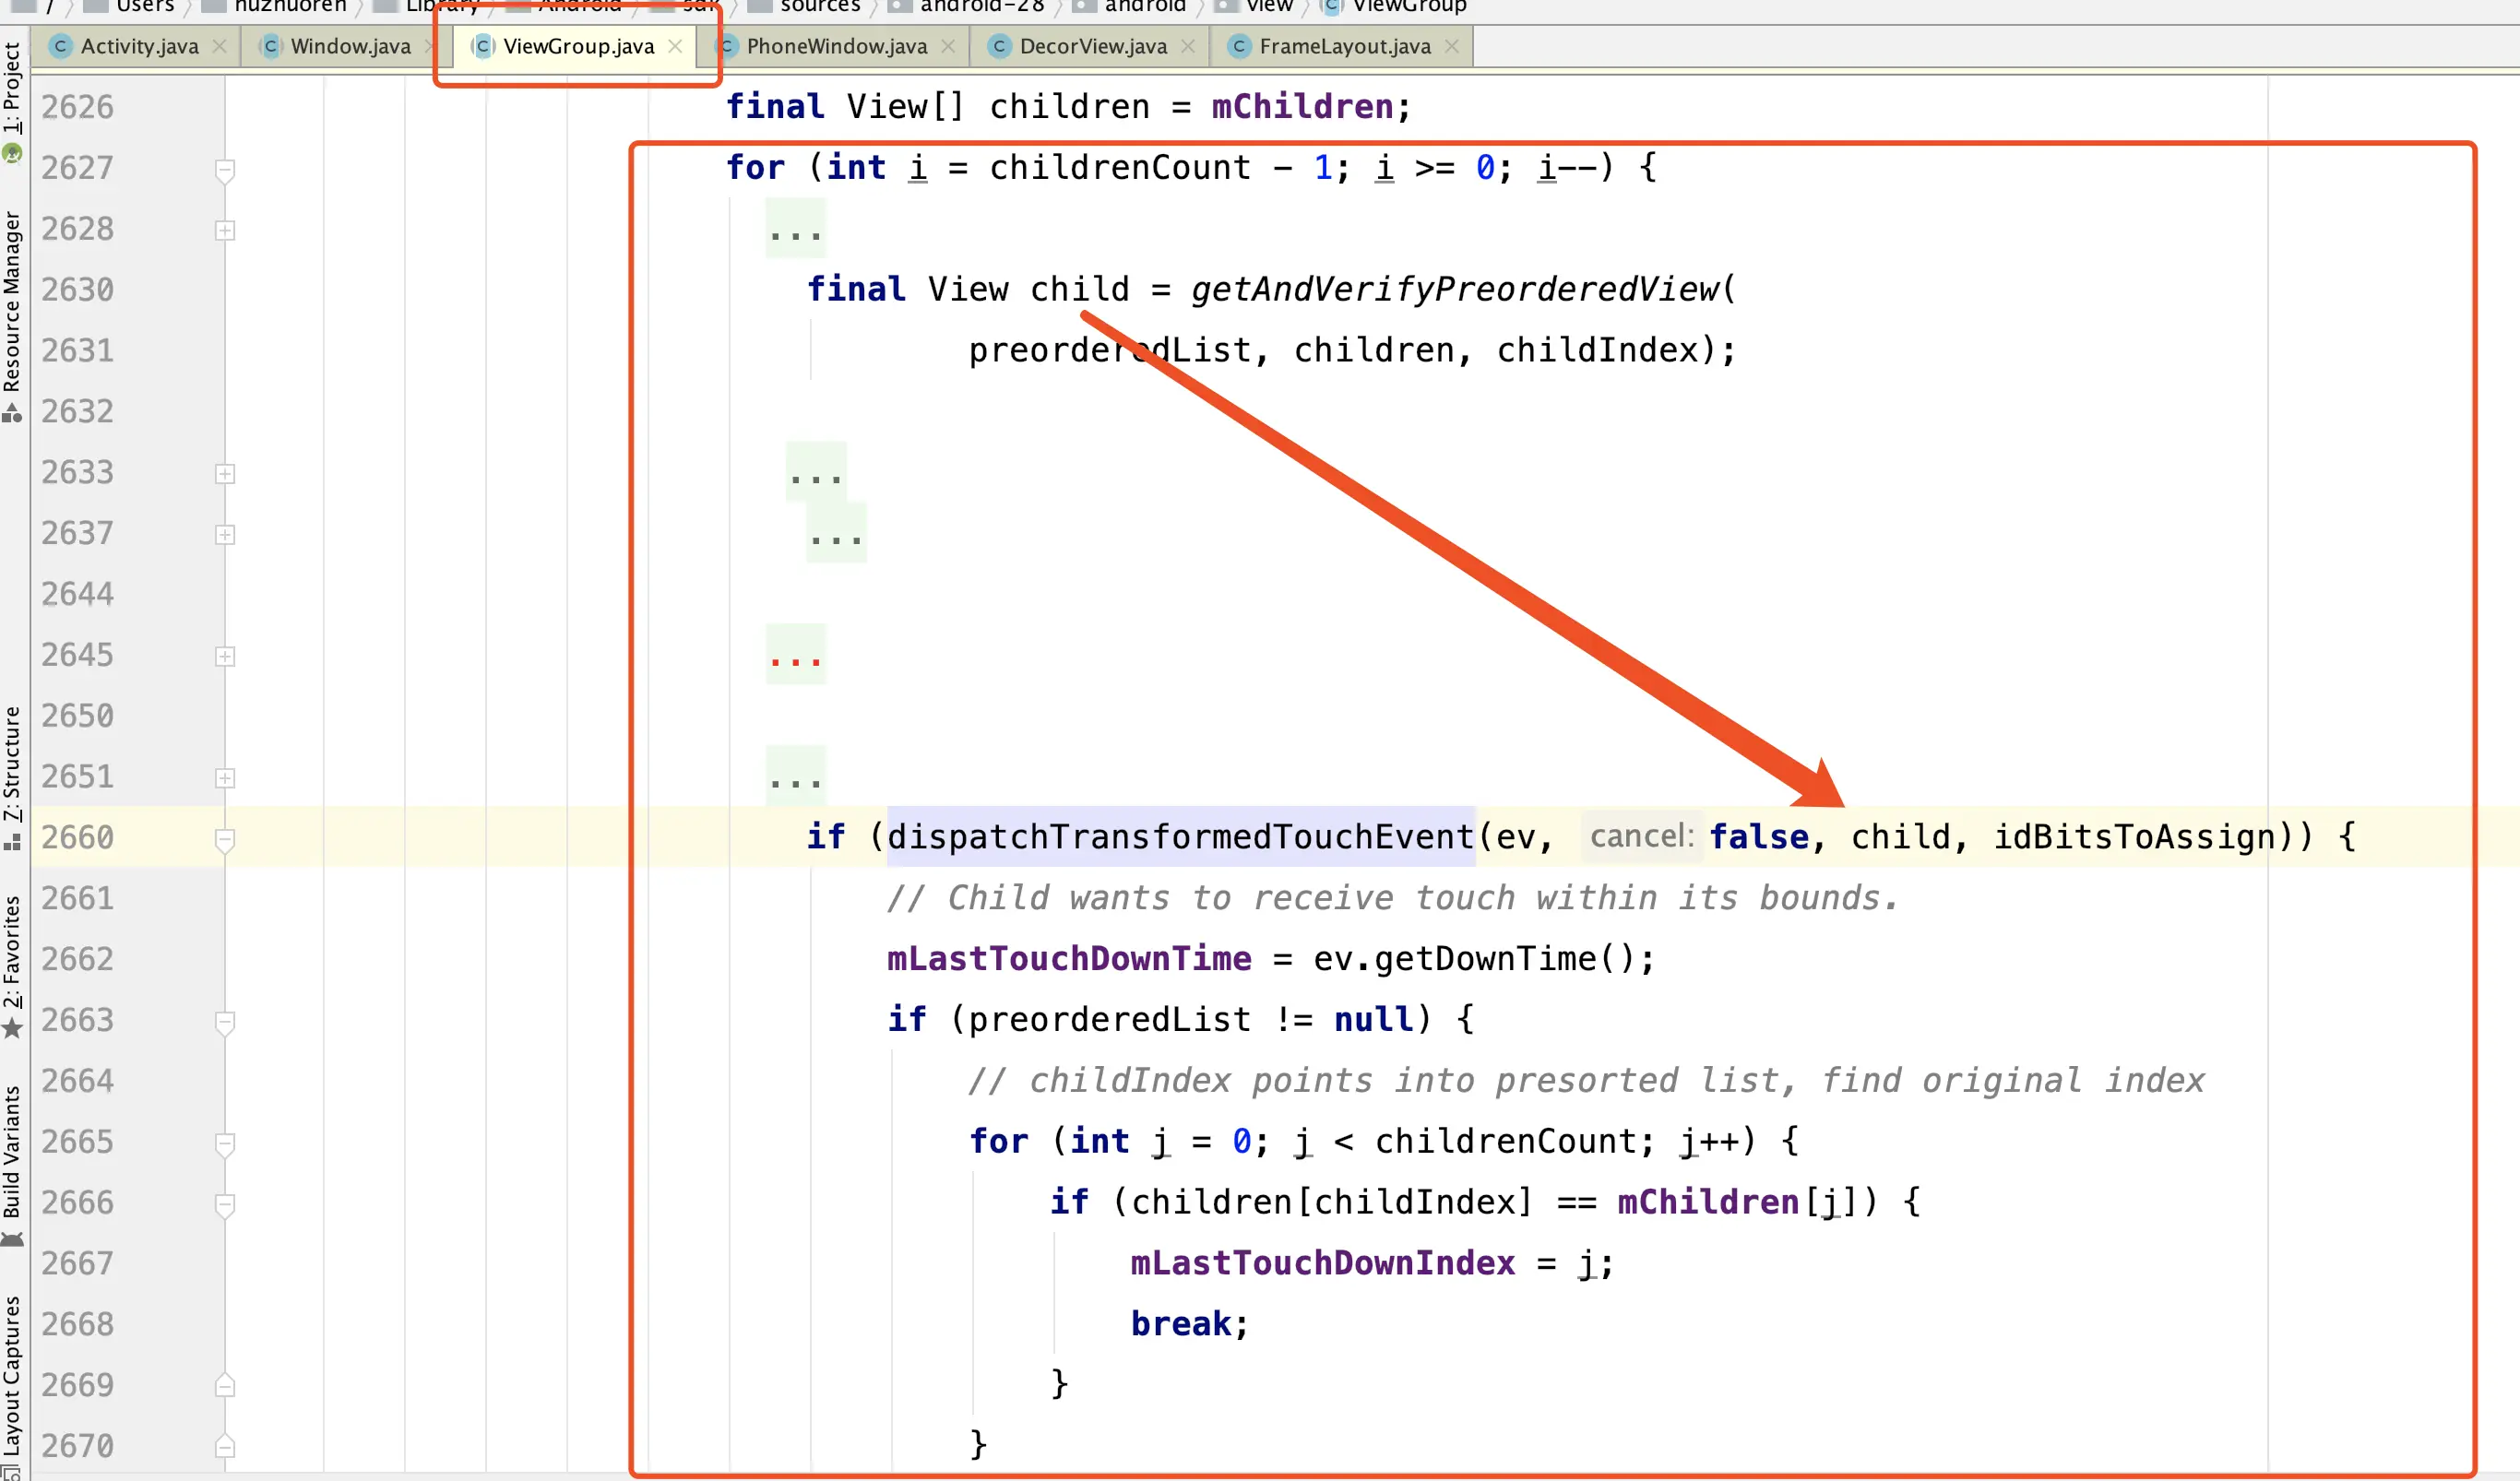Collapse the if block at line 2660

click(x=225, y=839)
